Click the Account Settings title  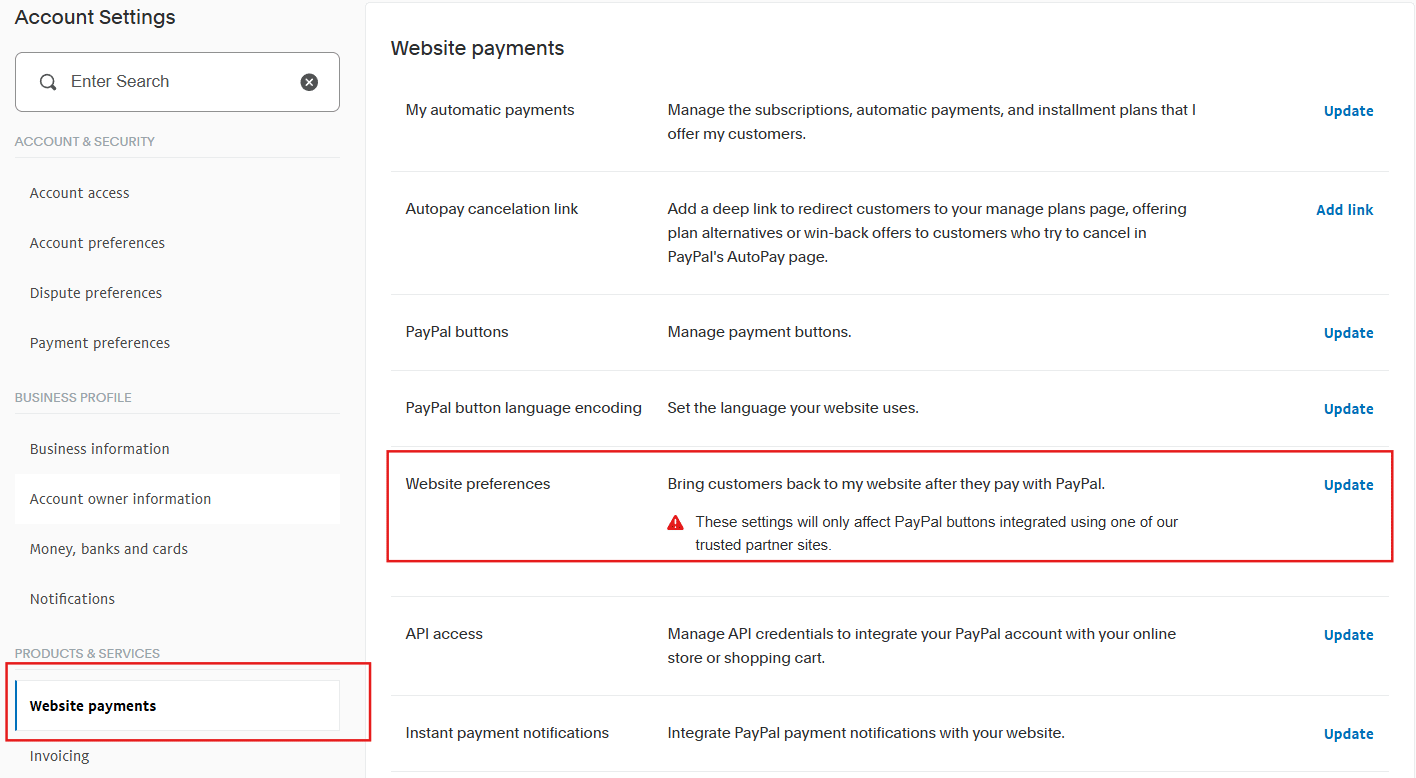(95, 17)
